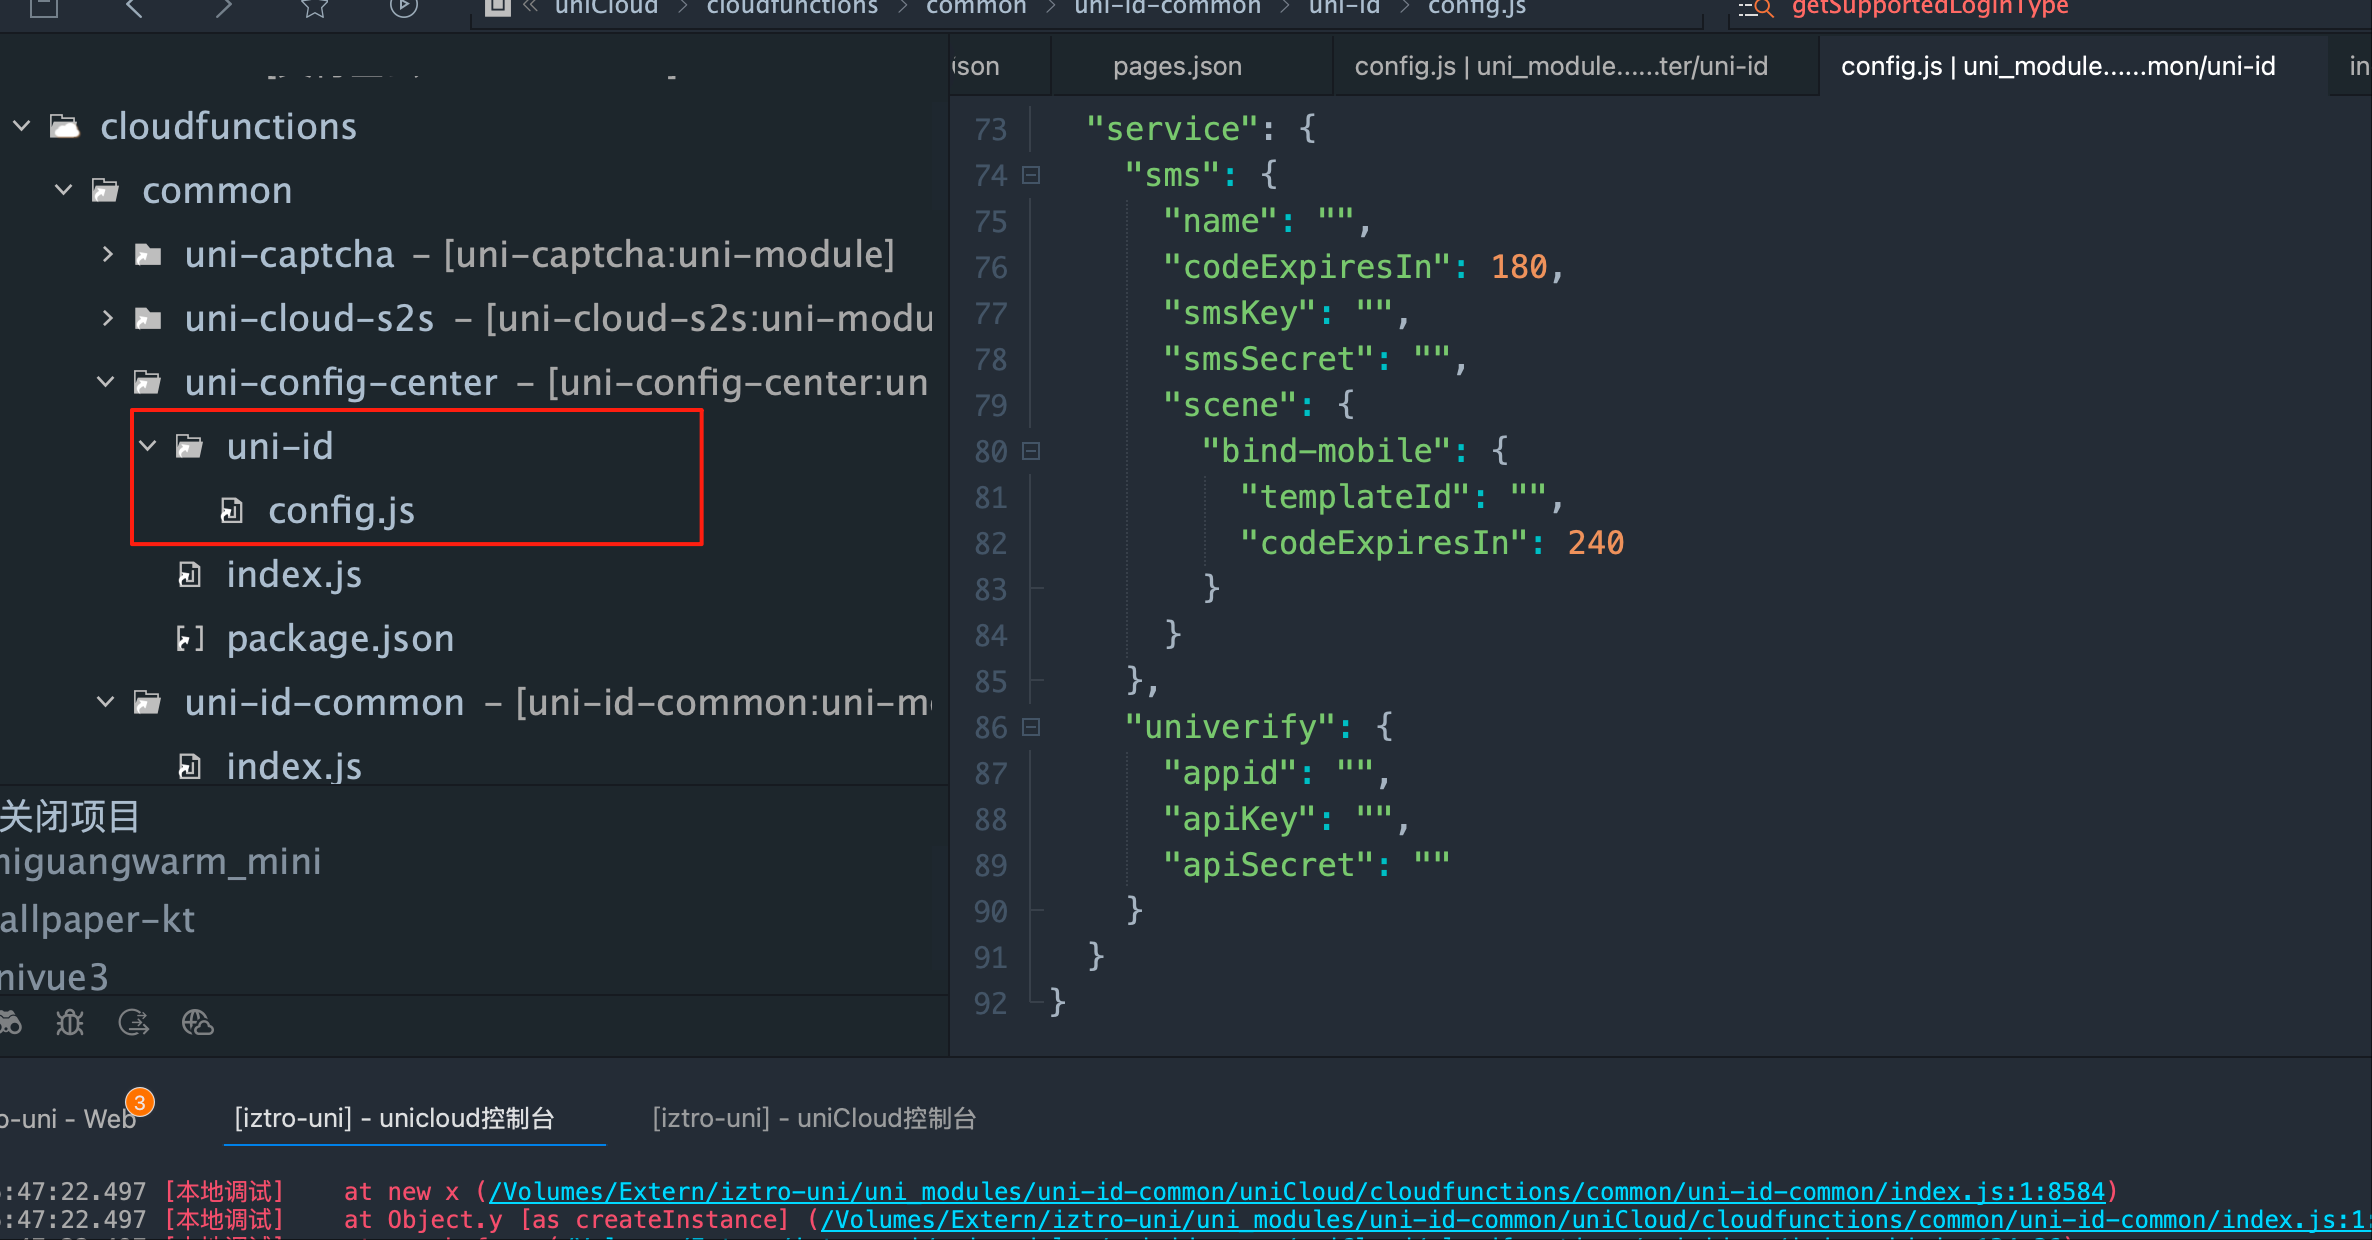Image resolution: width=2372 pixels, height=1240 pixels.
Task: Click the run play-circle icon in the toolbar
Action: (403, 8)
